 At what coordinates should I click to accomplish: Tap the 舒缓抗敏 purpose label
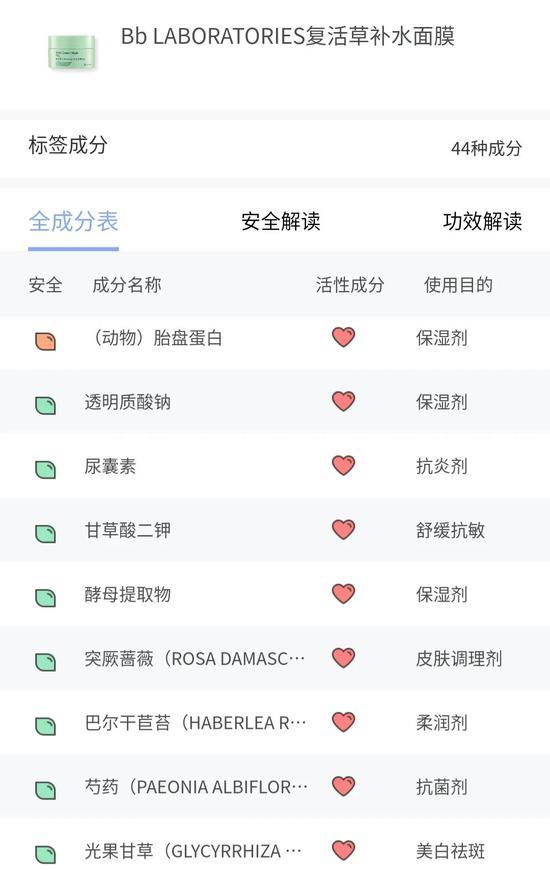click(x=450, y=530)
